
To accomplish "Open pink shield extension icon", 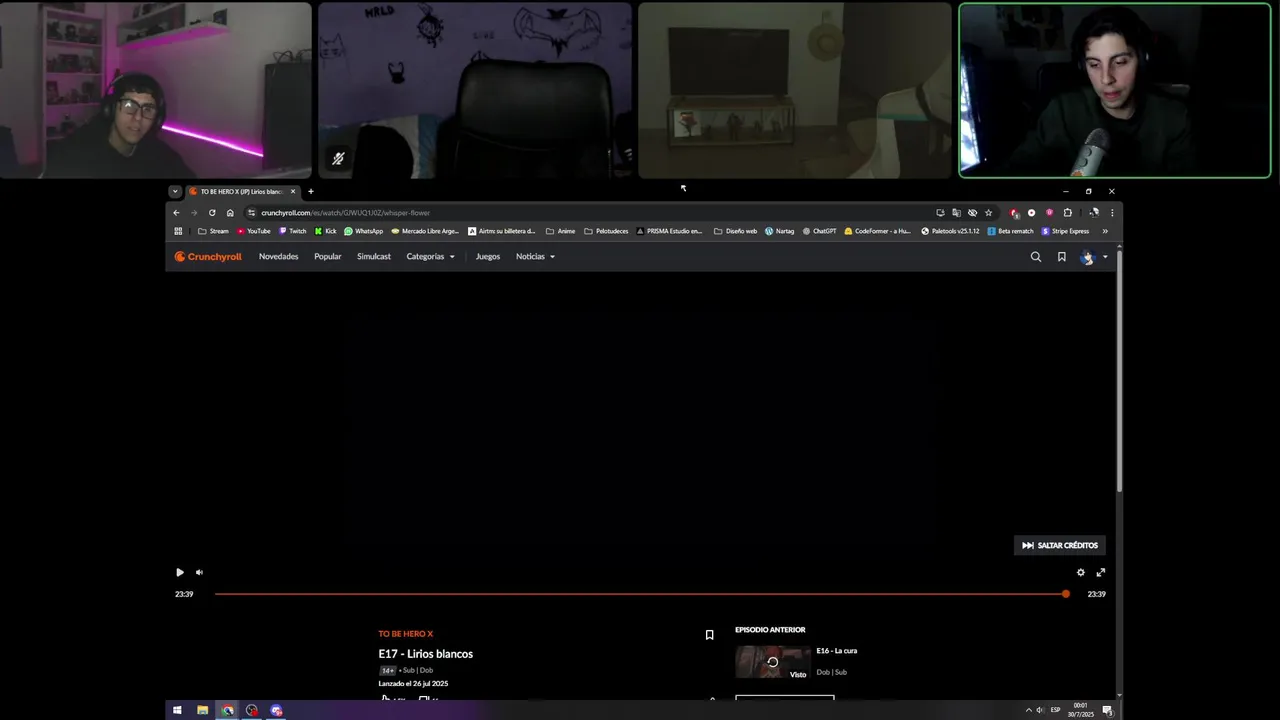I will [x=1049, y=213].
